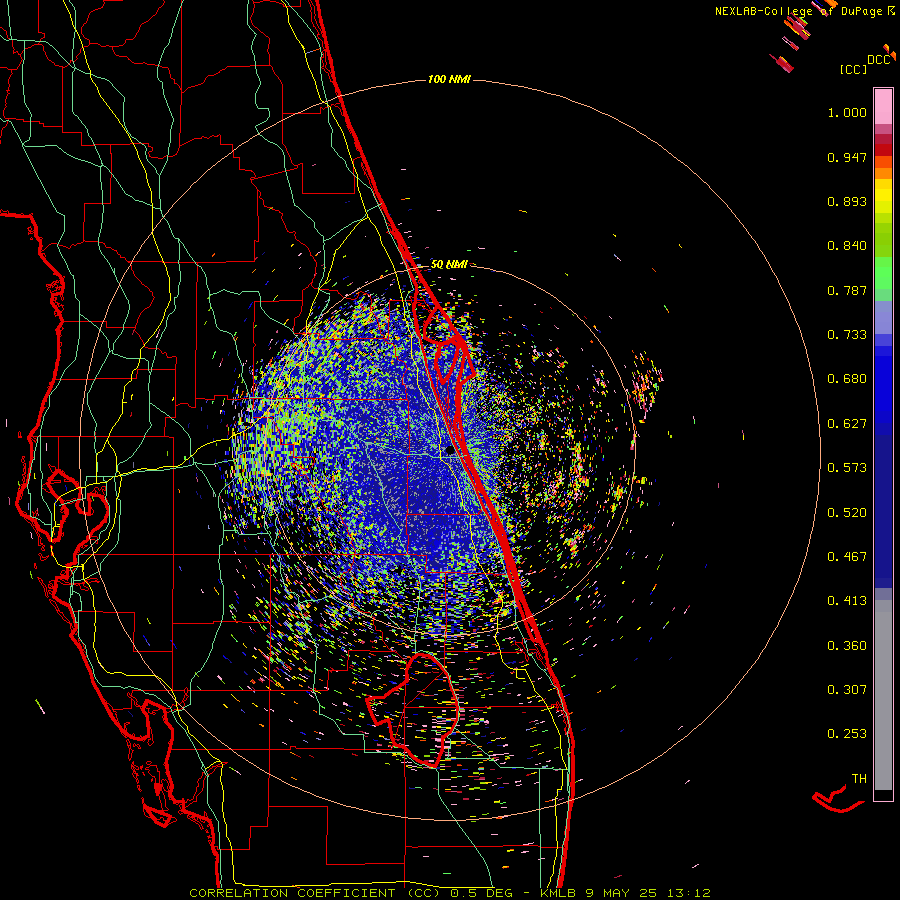Click the TH threshold label
The width and height of the screenshot is (900, 900).
pos(859,779)
